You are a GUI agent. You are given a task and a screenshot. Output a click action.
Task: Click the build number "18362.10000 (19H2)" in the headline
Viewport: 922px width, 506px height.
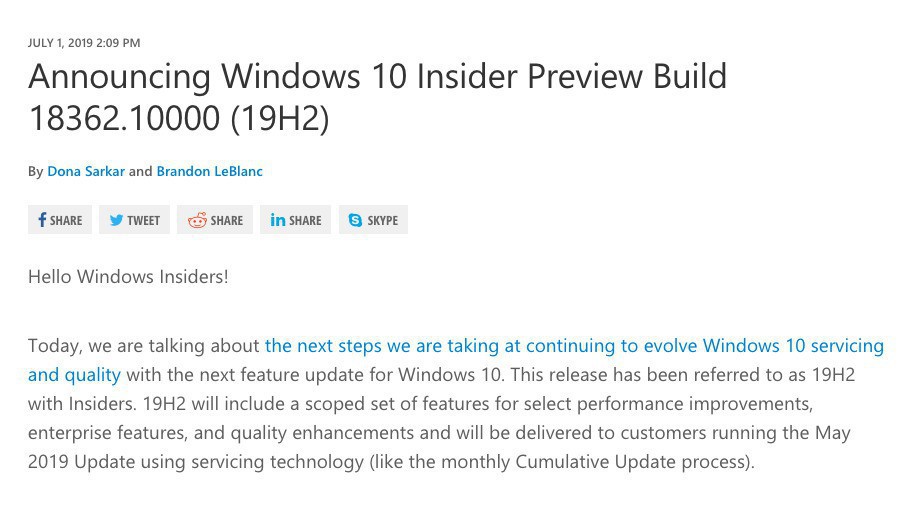pyautogui.click(x=178, y=119)
